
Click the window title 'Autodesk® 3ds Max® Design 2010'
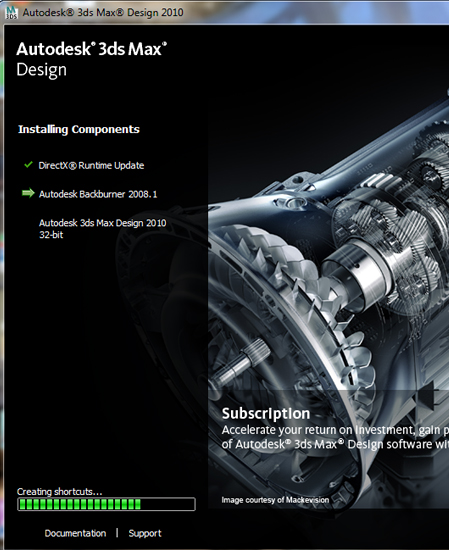pos(103,13)
